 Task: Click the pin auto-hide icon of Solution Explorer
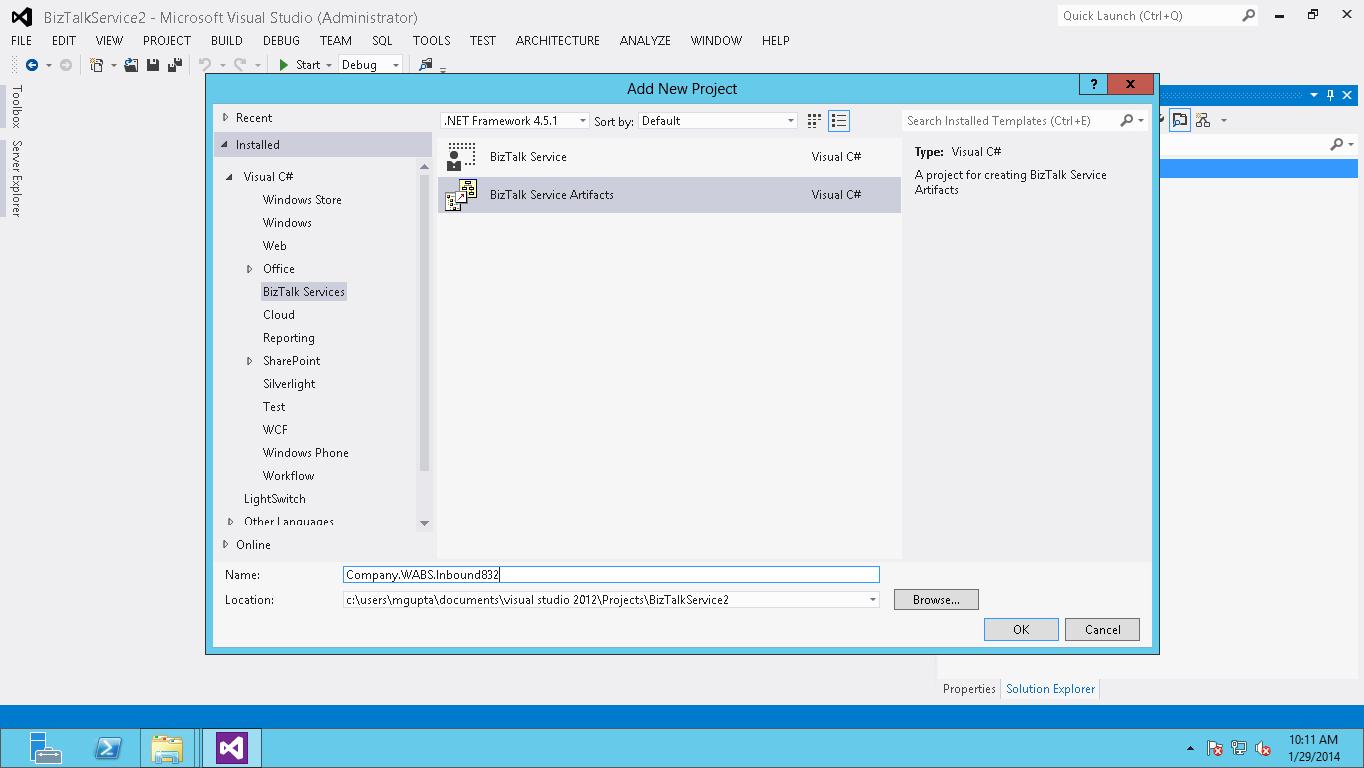point(1330,95)
